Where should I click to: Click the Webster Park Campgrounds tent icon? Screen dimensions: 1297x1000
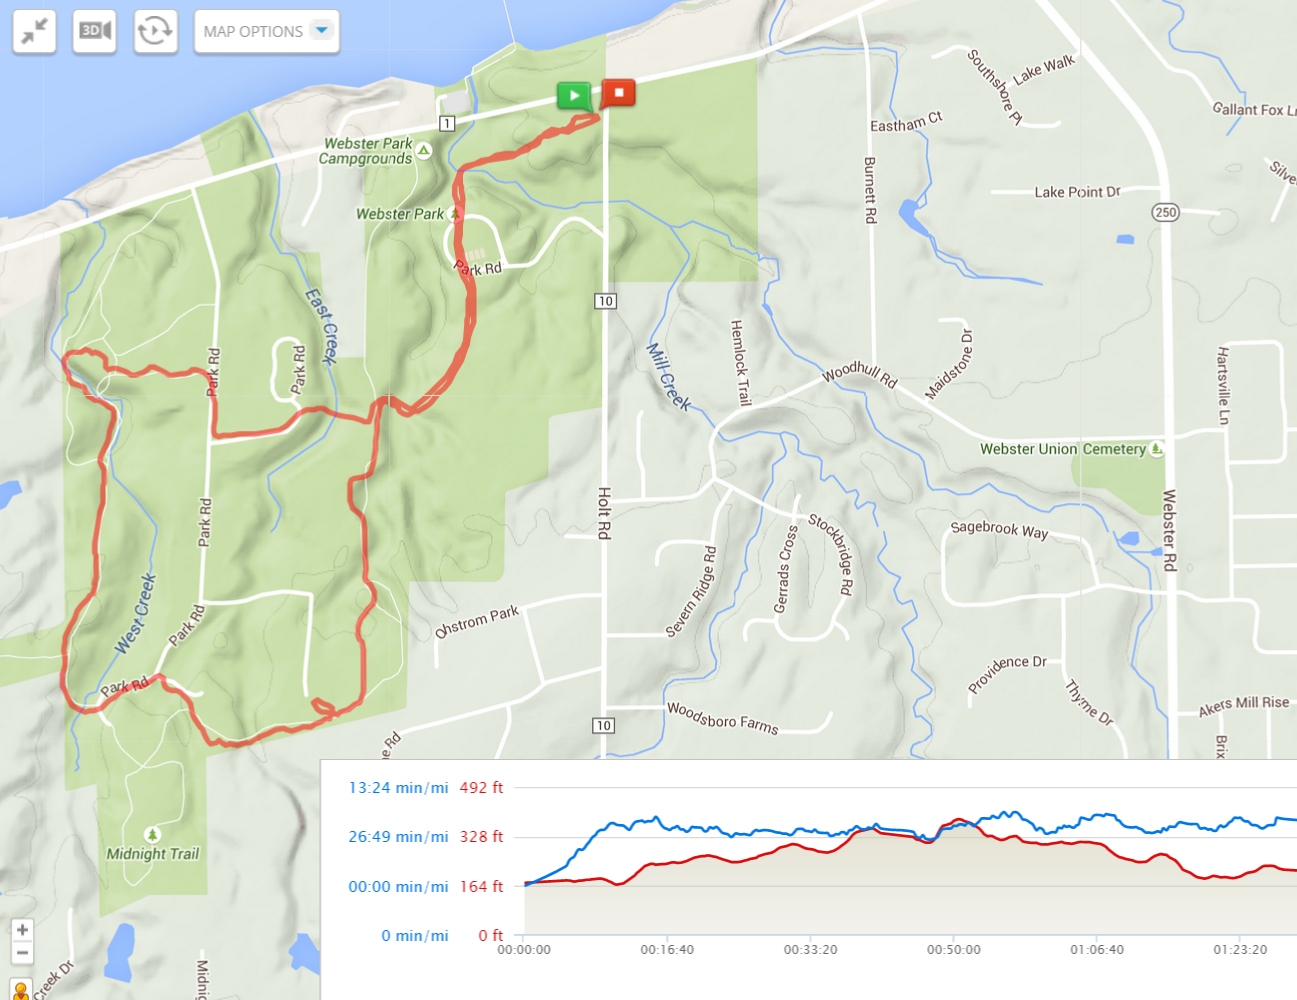click(424, 151)
